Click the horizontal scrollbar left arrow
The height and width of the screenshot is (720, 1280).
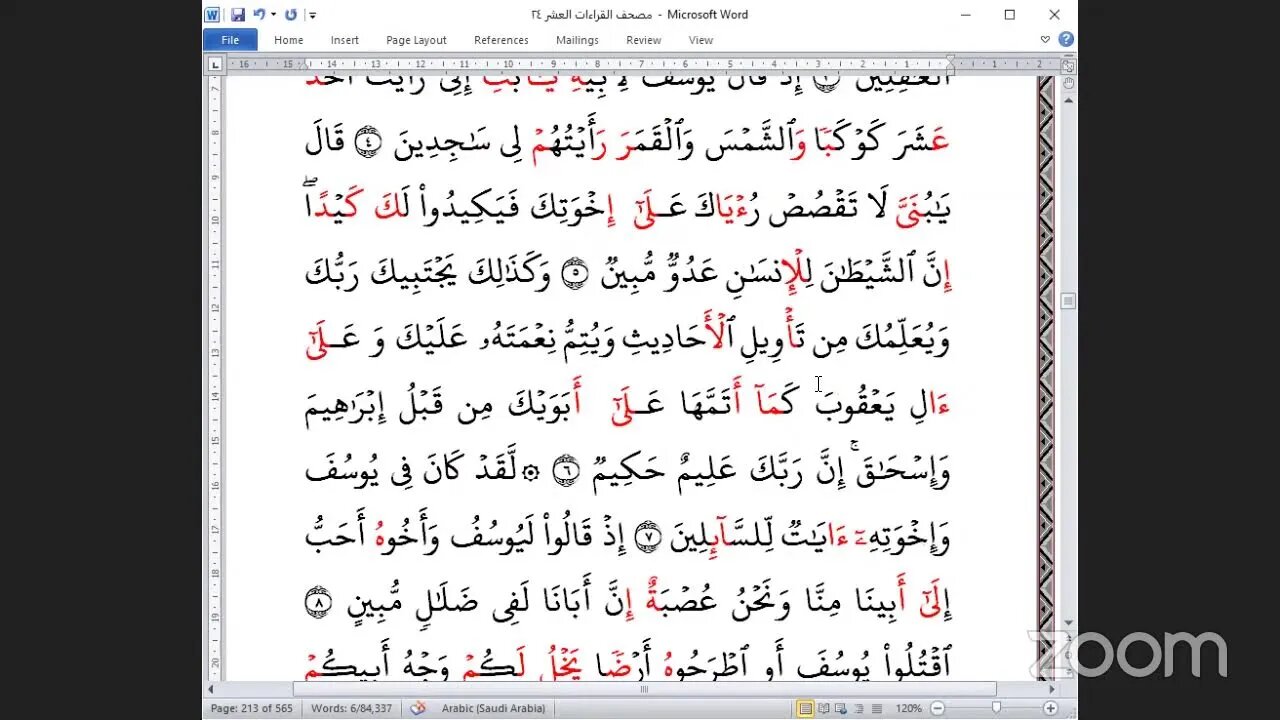(213, 689)
